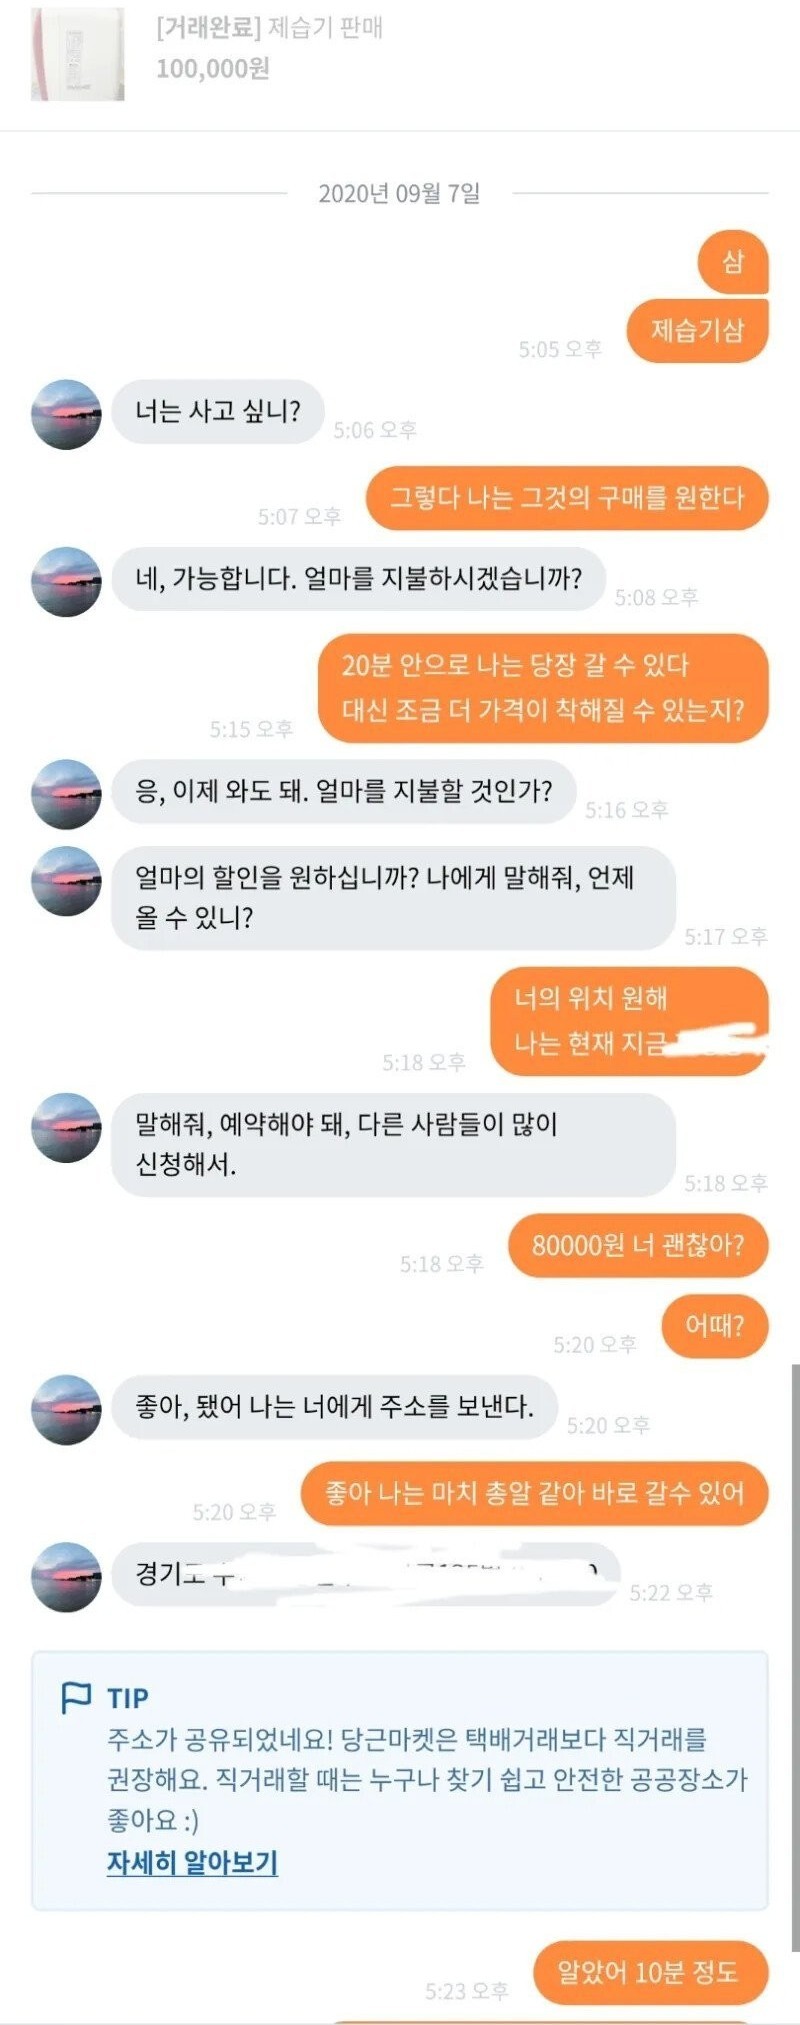Select the 어때? message bubble
The width and height of the screenshot is (800, 2025).
[715, 1326]
